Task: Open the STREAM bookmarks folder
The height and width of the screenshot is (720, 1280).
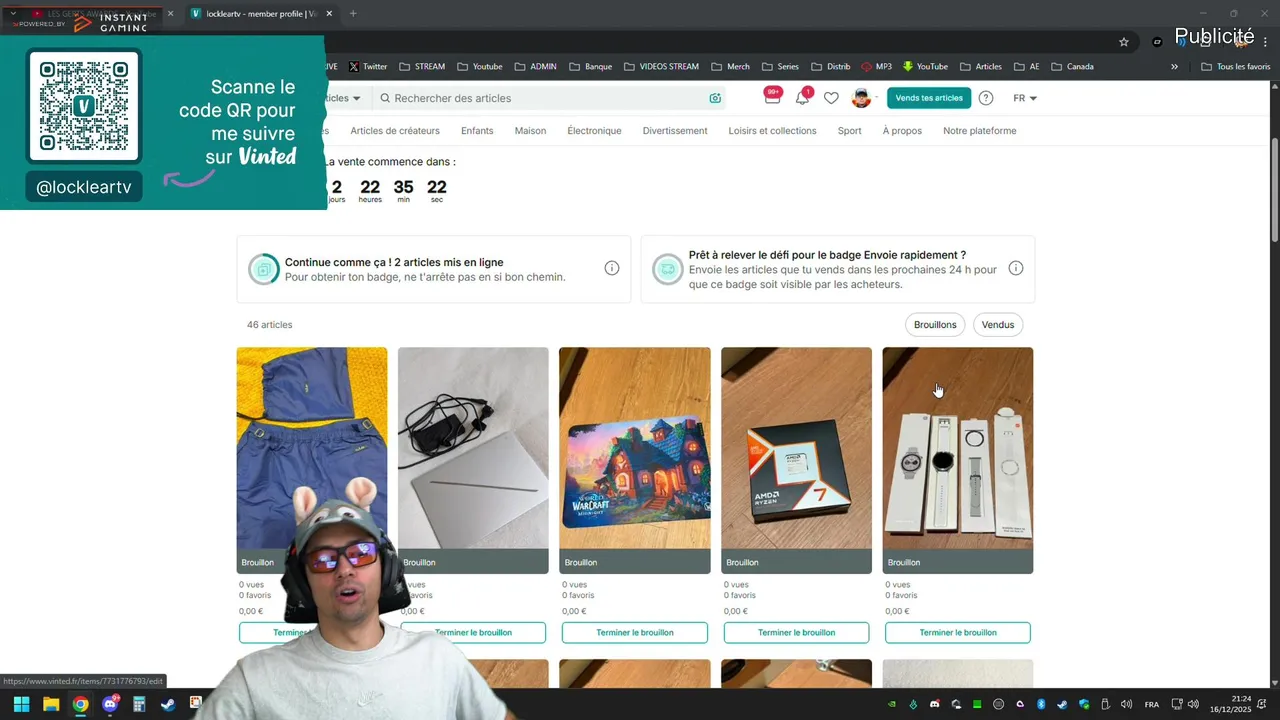Action: [x=422, y=67]
